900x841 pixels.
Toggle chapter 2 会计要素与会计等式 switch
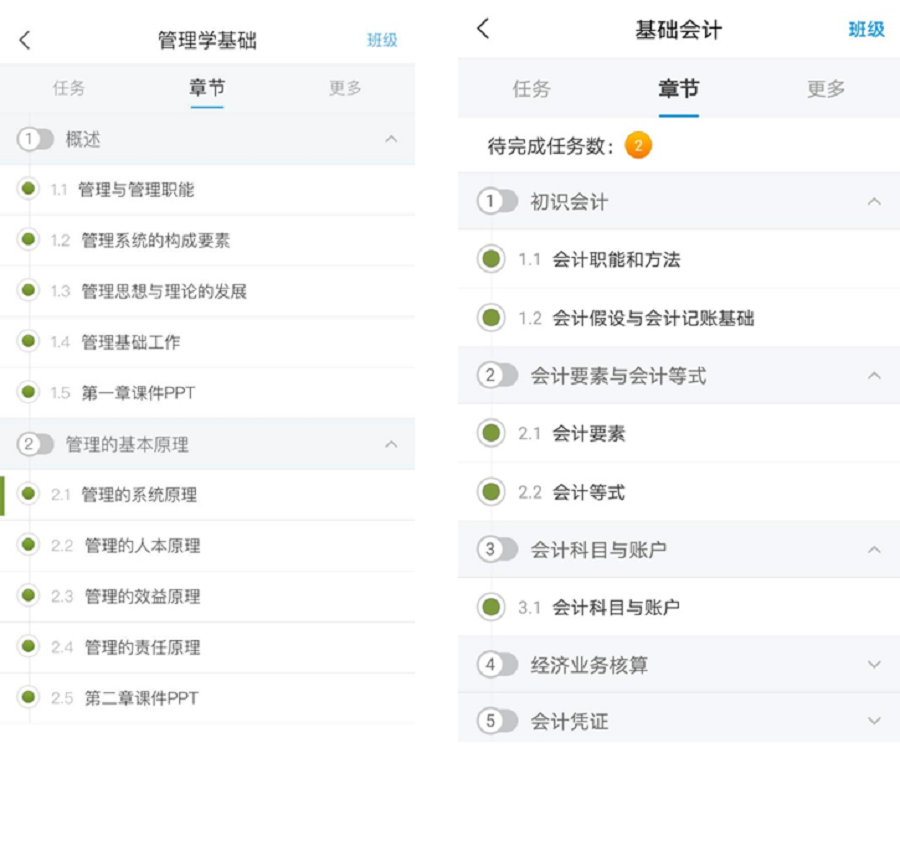point(497,376)
